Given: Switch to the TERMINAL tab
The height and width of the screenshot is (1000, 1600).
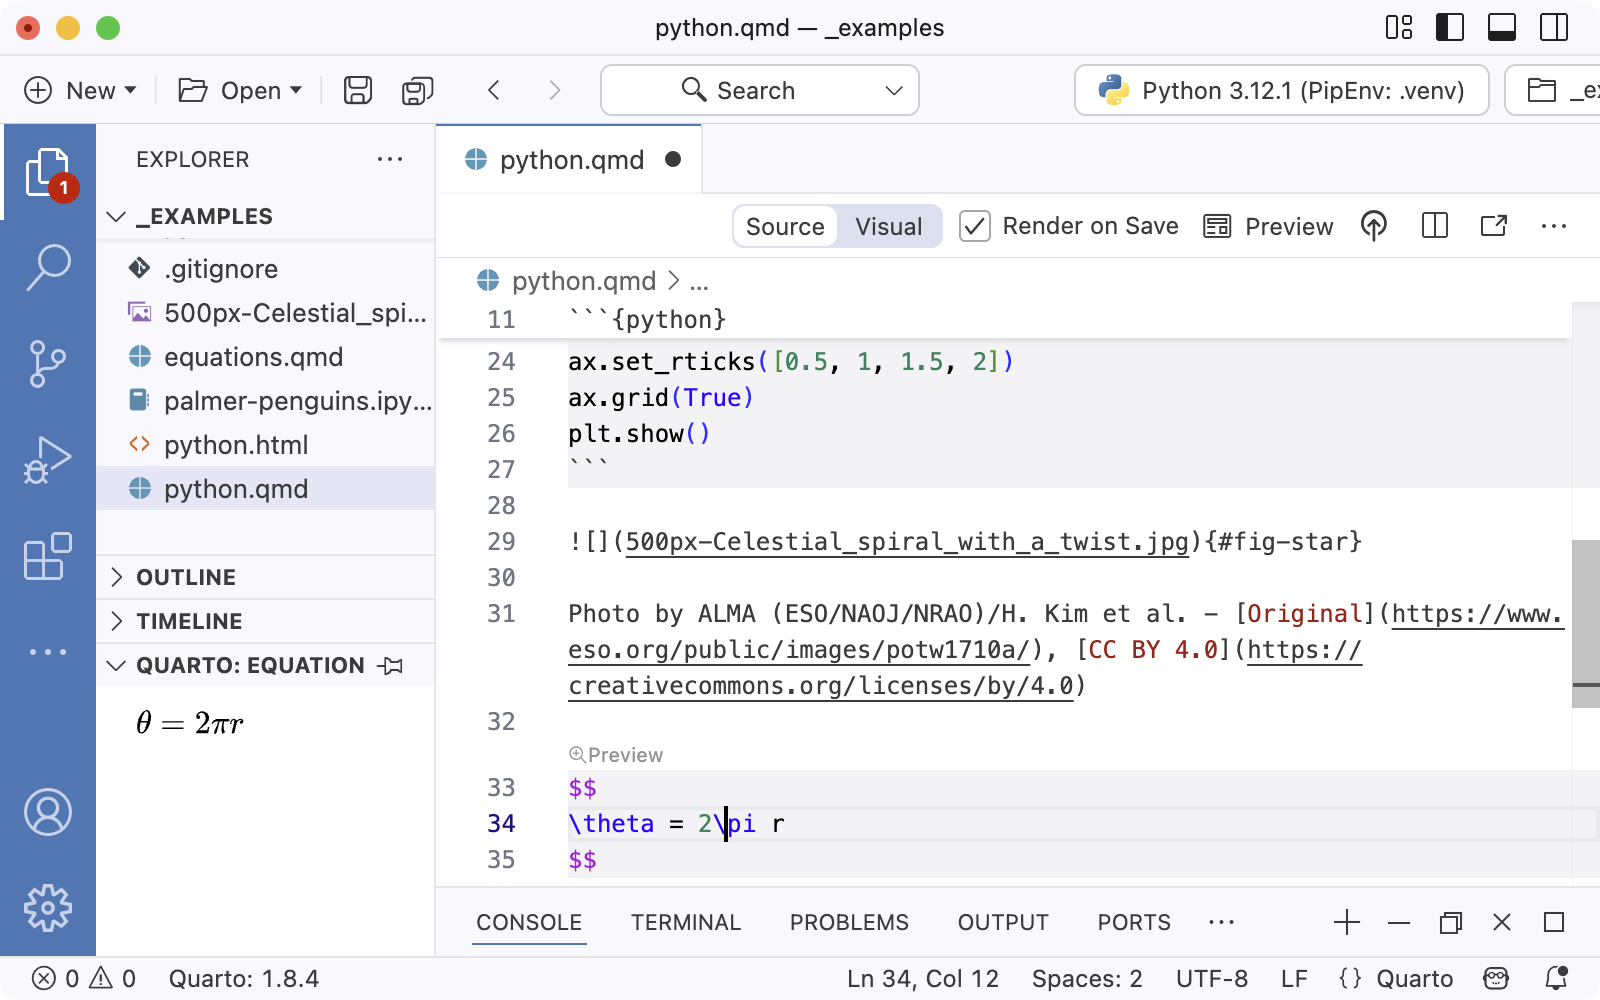Looking at the screenshot, I should [686, 922].
